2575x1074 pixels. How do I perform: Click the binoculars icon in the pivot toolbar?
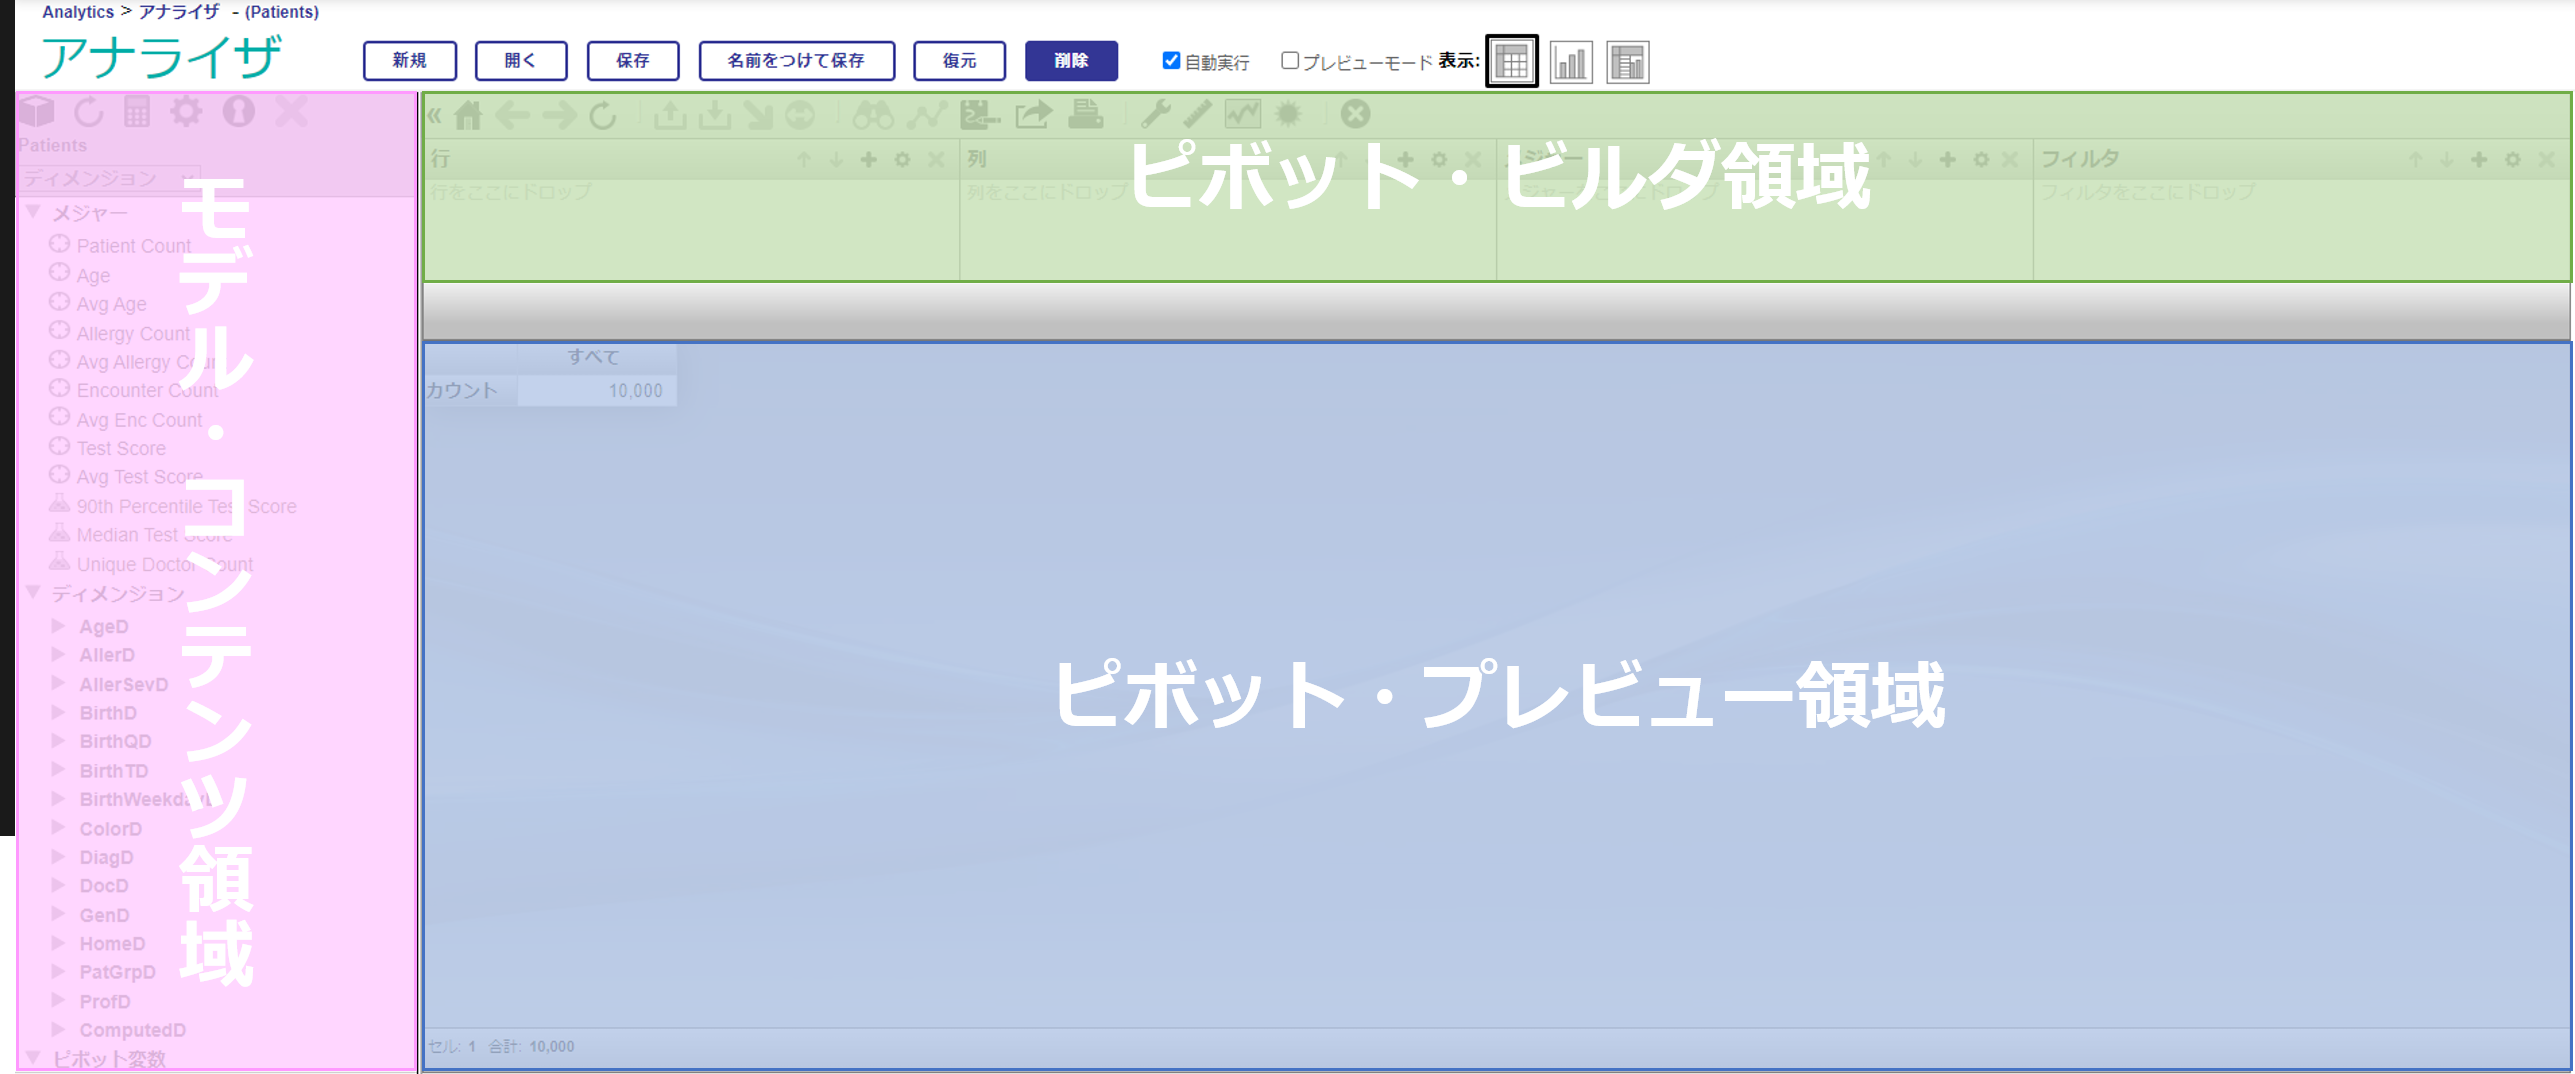(872, 115)
